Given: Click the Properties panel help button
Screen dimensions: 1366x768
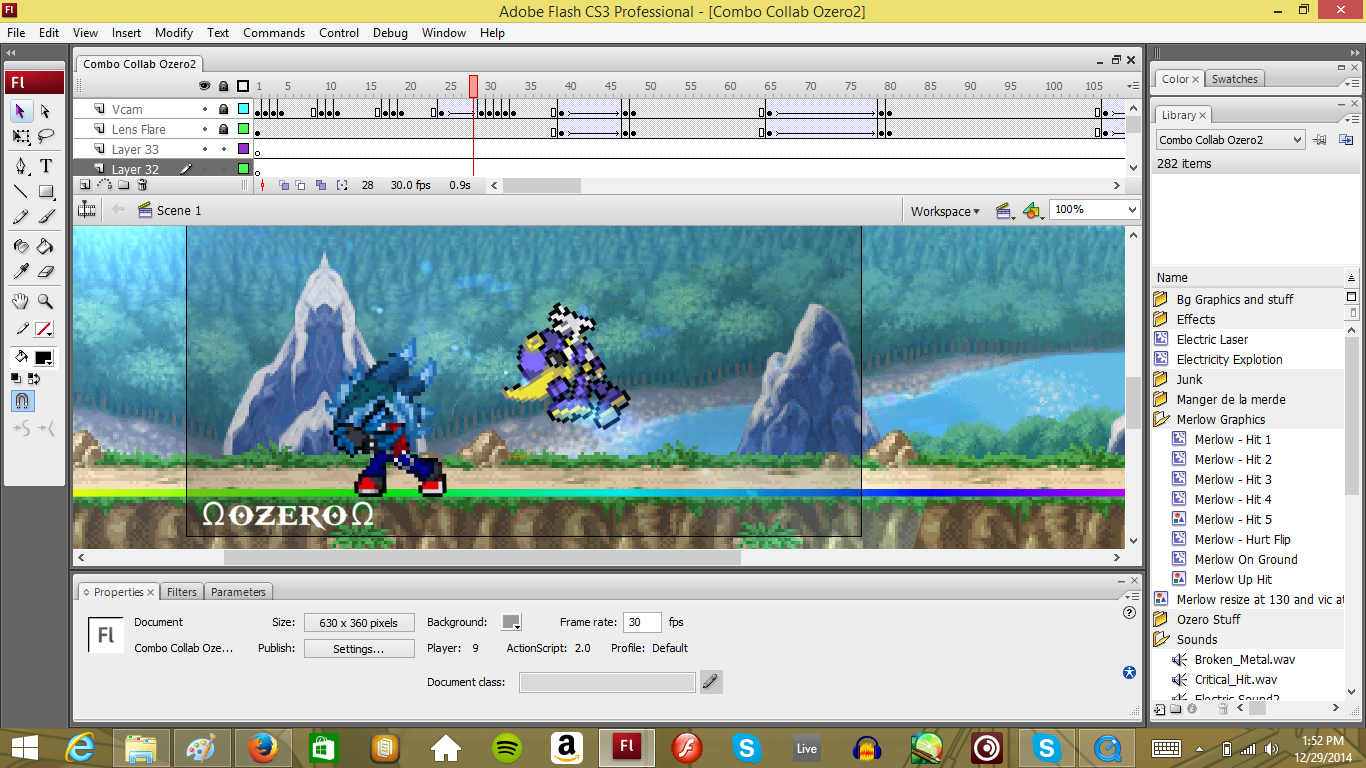Looking at the screenshot, I should coord(1129,613).
